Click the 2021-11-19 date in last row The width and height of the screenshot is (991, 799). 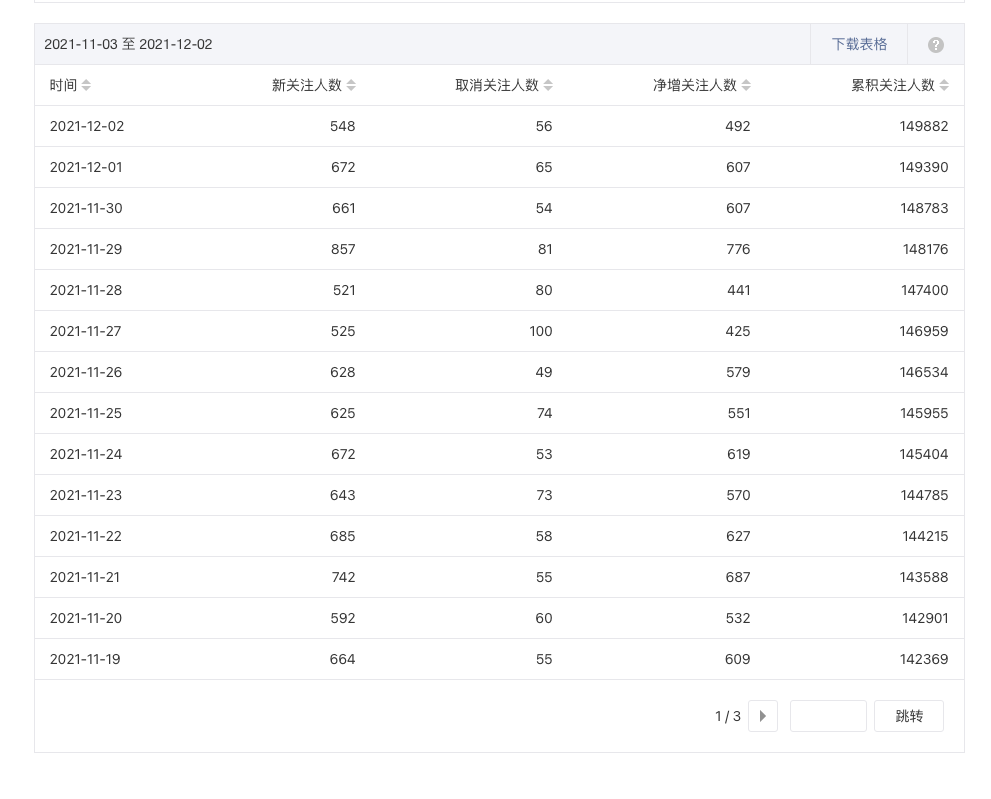[x=85, y=660]
